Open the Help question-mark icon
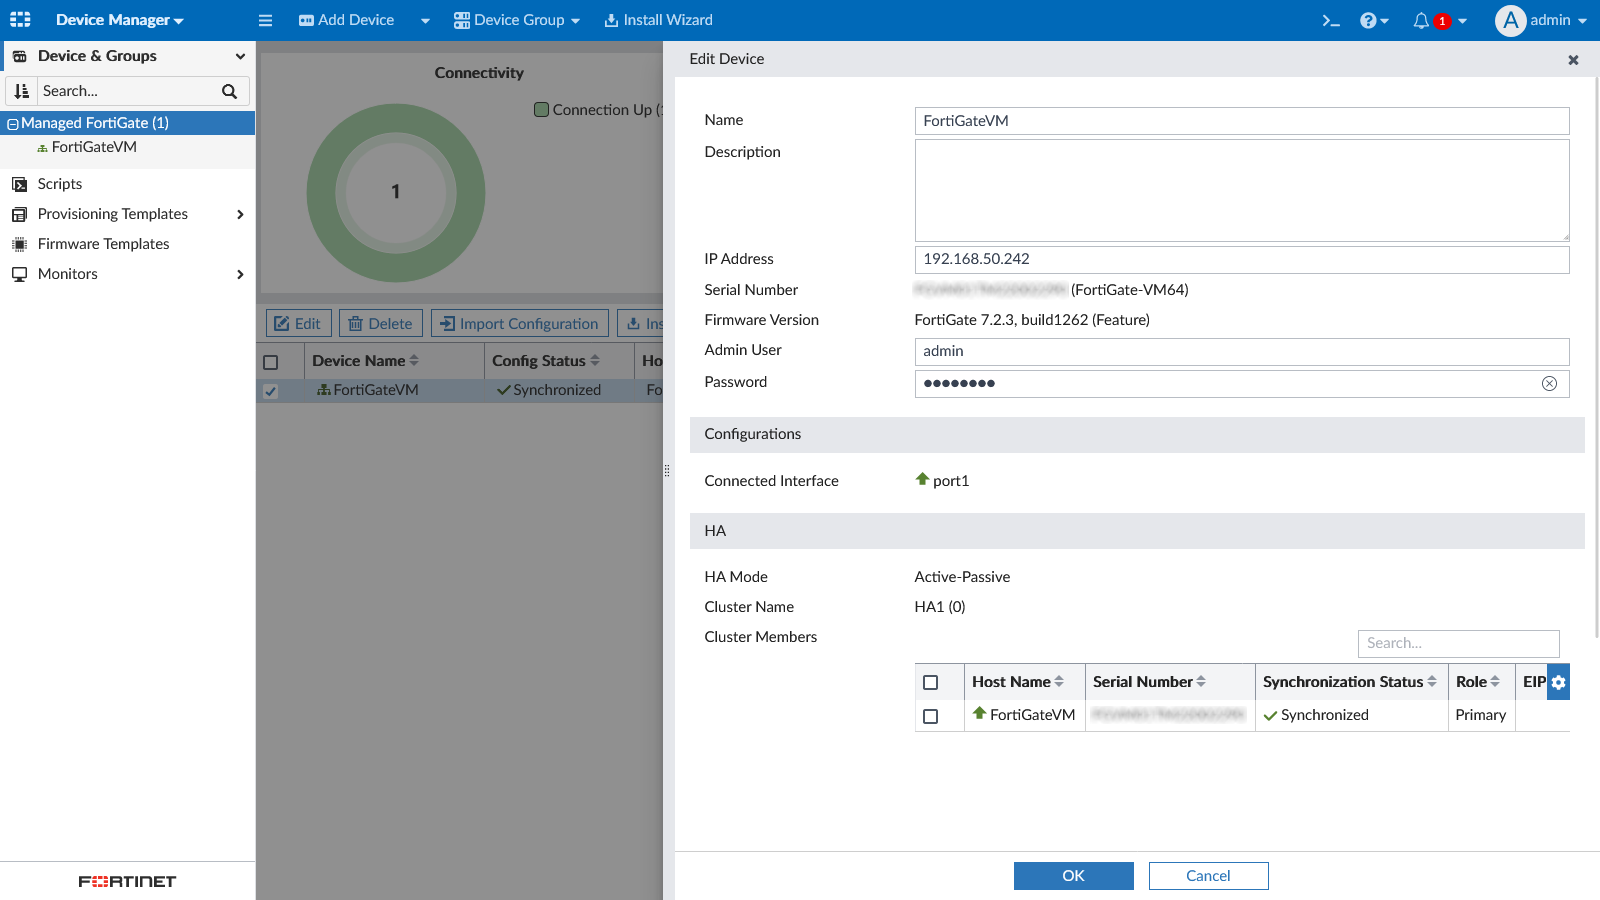1600x900 pixels. pos(1369,19)
